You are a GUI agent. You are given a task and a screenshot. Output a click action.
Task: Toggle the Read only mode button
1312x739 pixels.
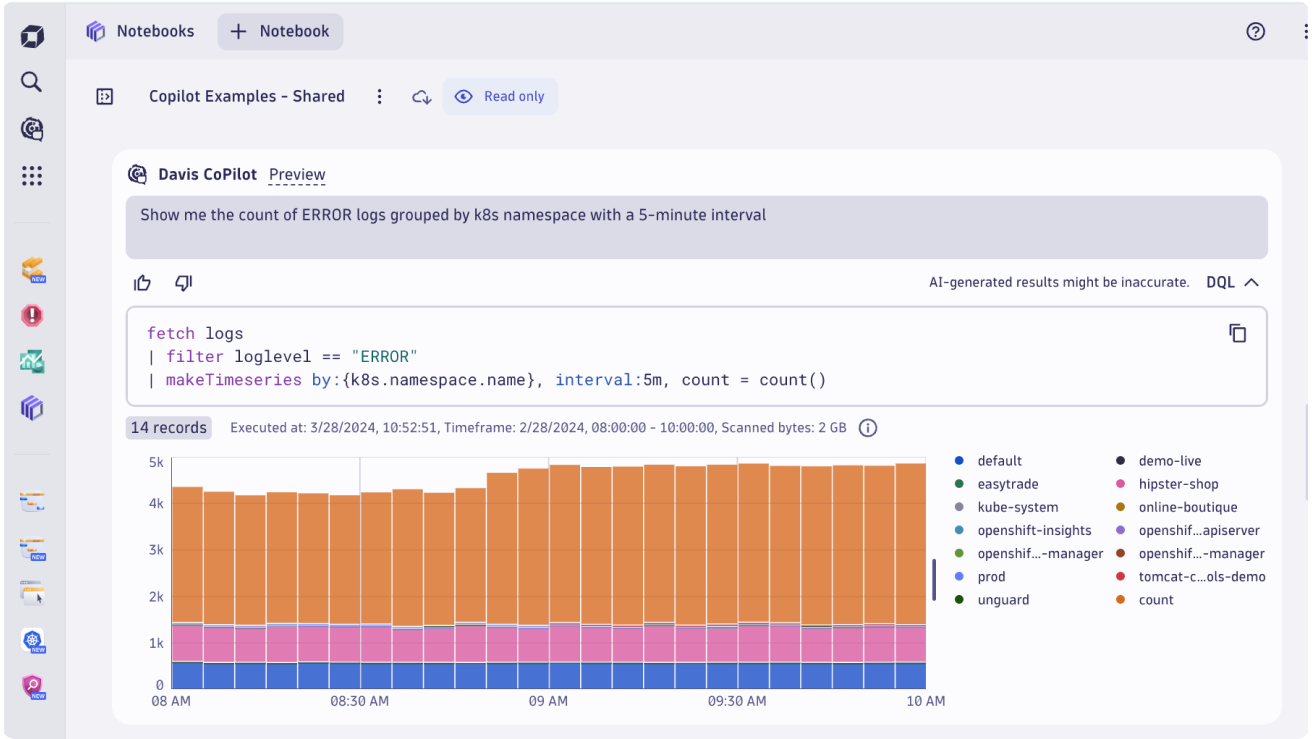(x=501, y=97)
